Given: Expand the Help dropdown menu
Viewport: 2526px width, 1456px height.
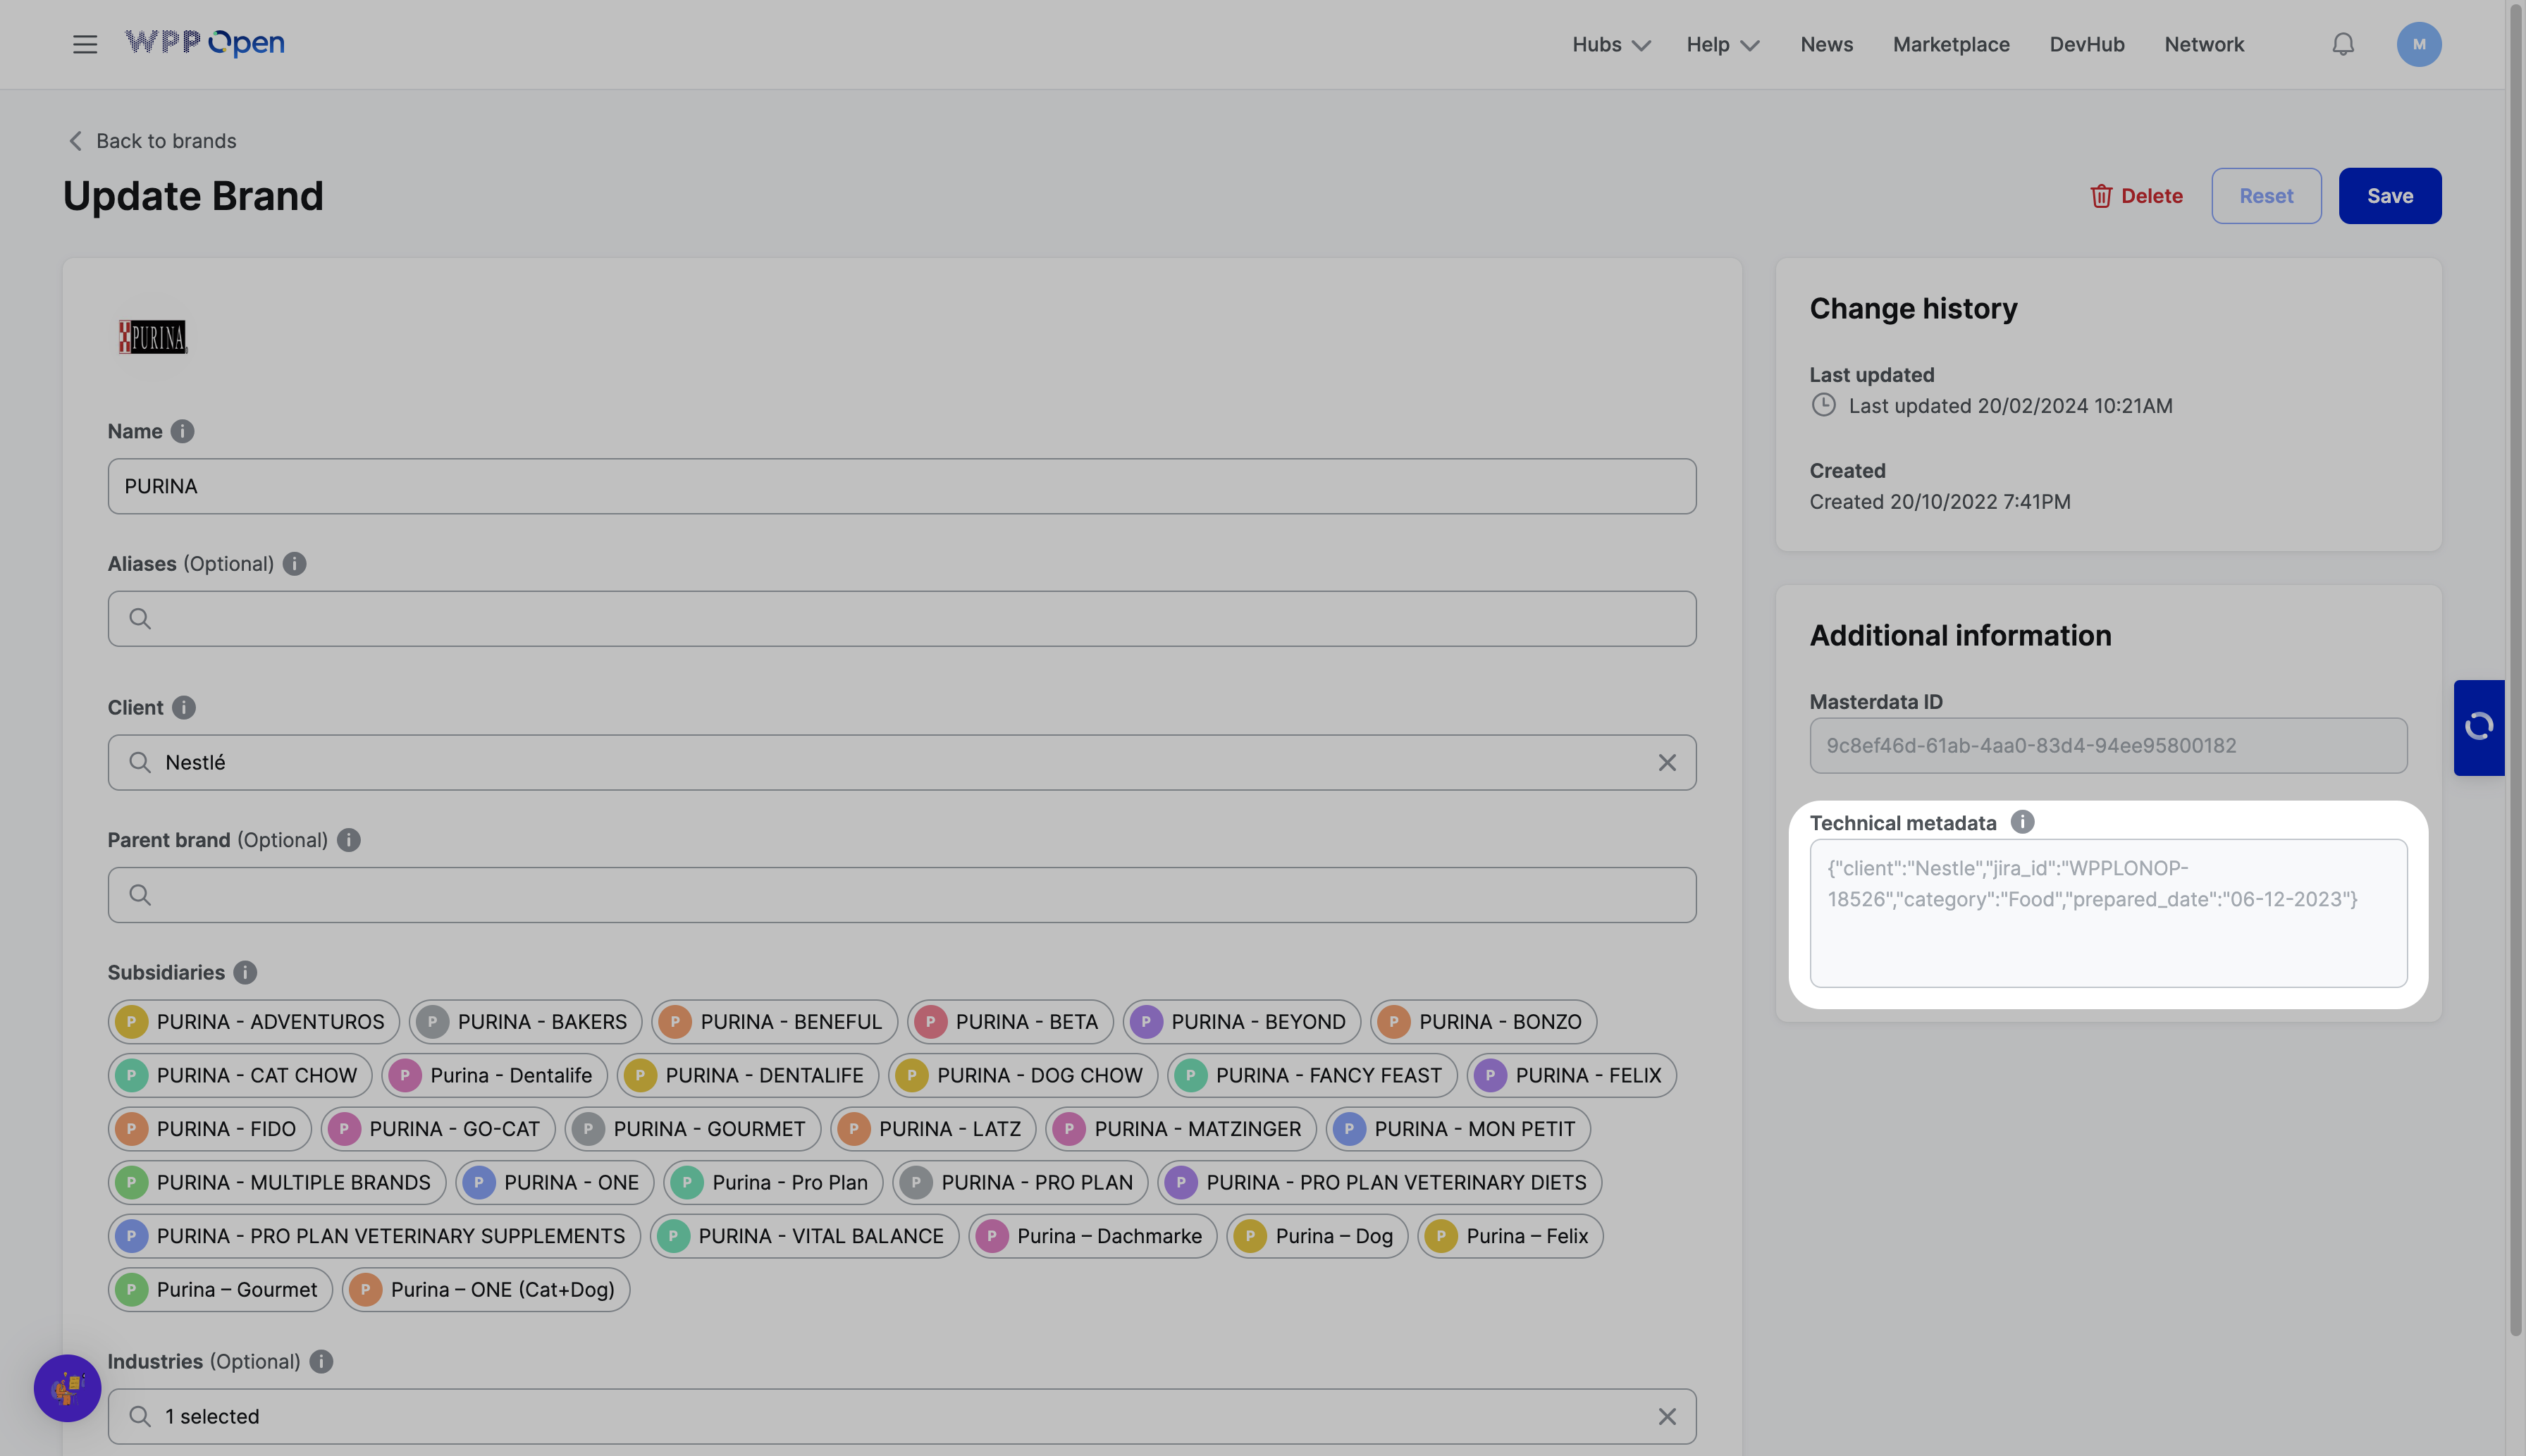Looking at the screenshot, I should 1722,44.
